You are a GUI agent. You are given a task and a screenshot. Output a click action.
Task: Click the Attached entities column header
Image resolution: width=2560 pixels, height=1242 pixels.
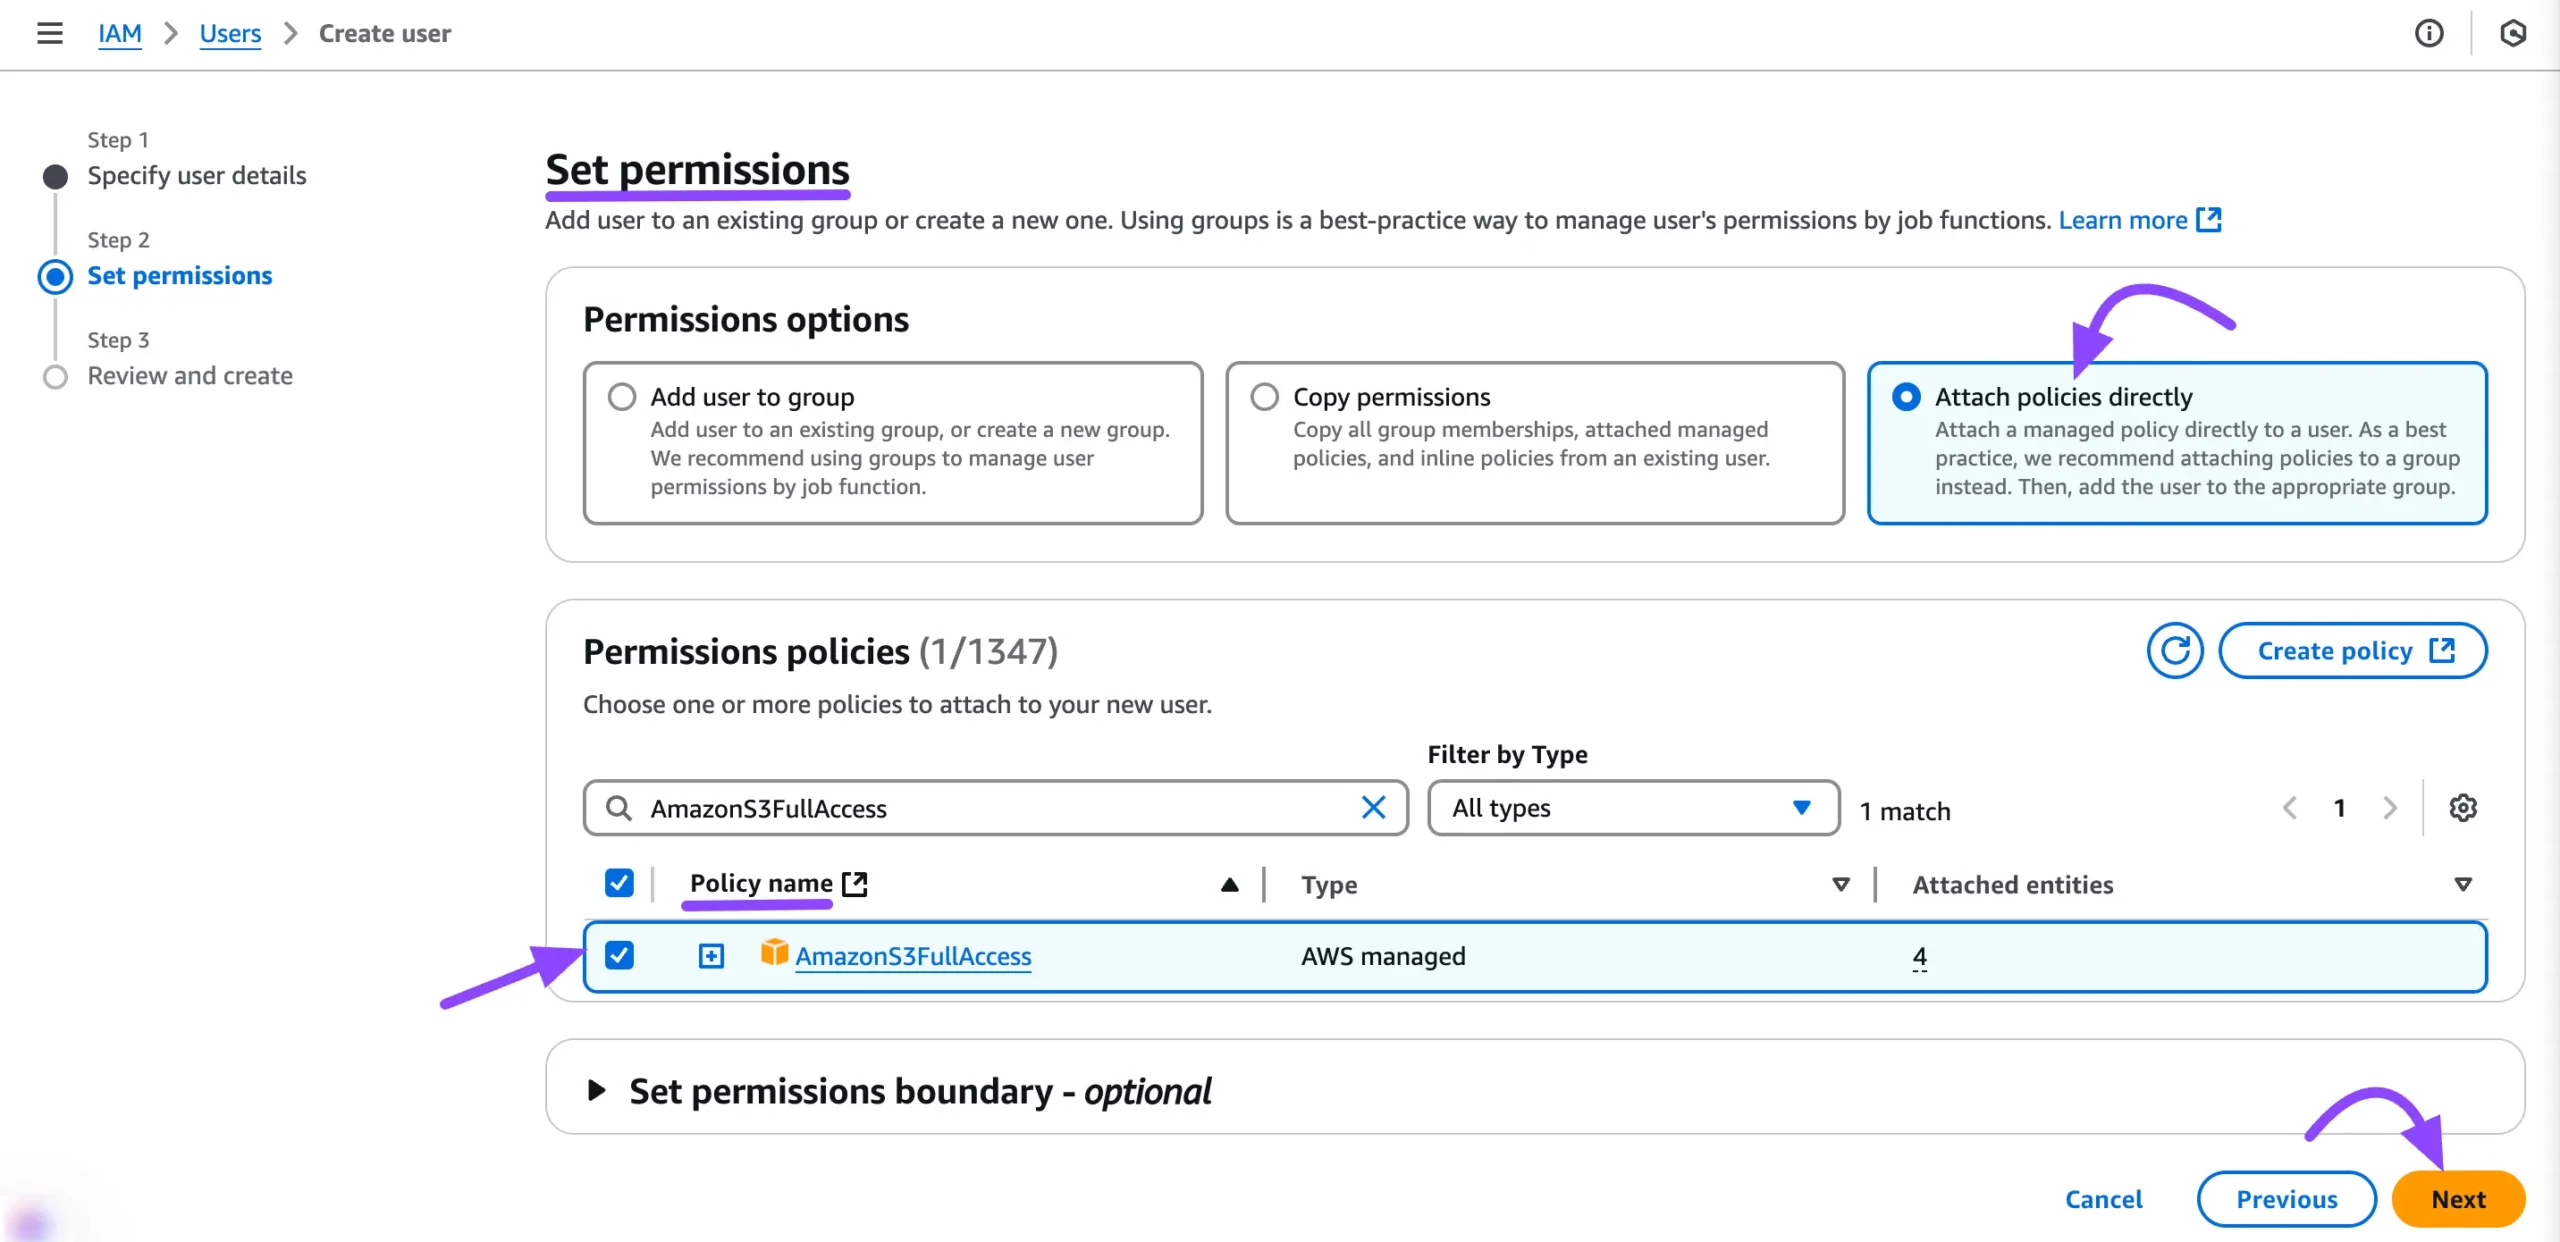pyautogui.click(x=2013, y=885)
